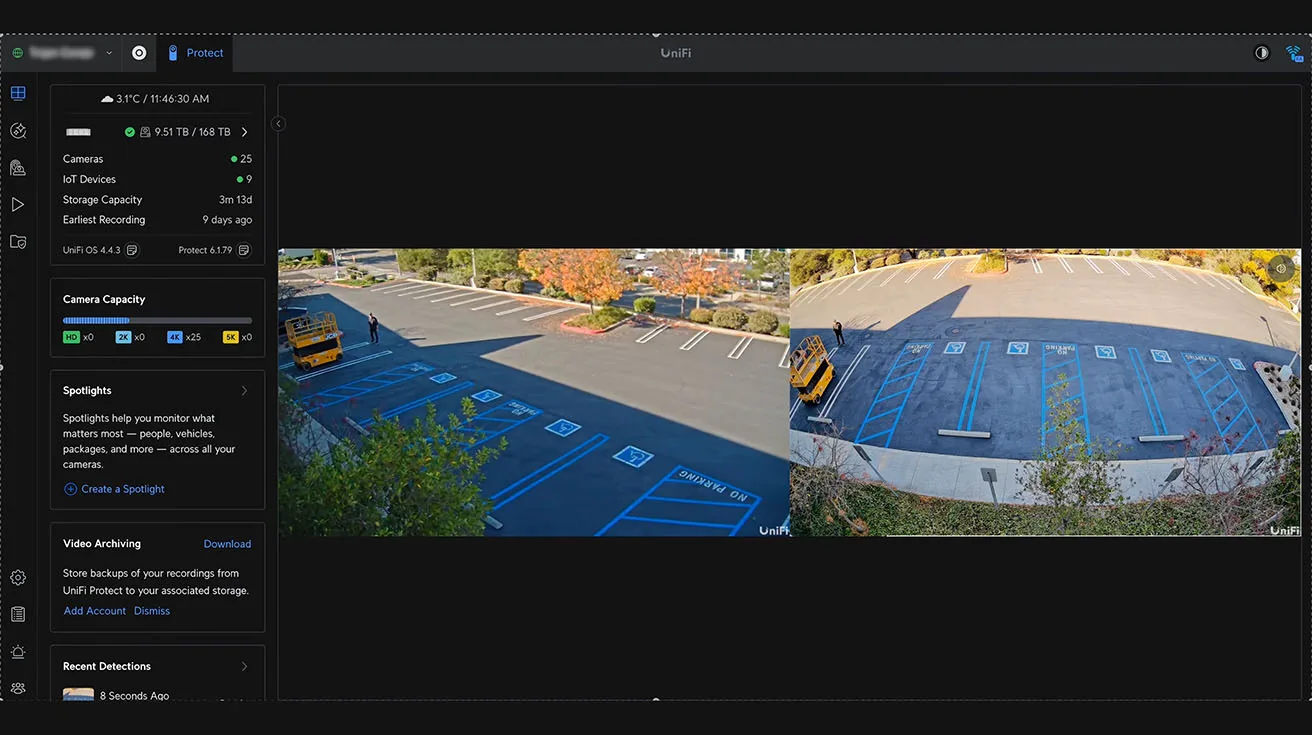The image size is (1312, 735).
Task: Click the WiFi devices icon at top right
Action: click(1294, 53)
